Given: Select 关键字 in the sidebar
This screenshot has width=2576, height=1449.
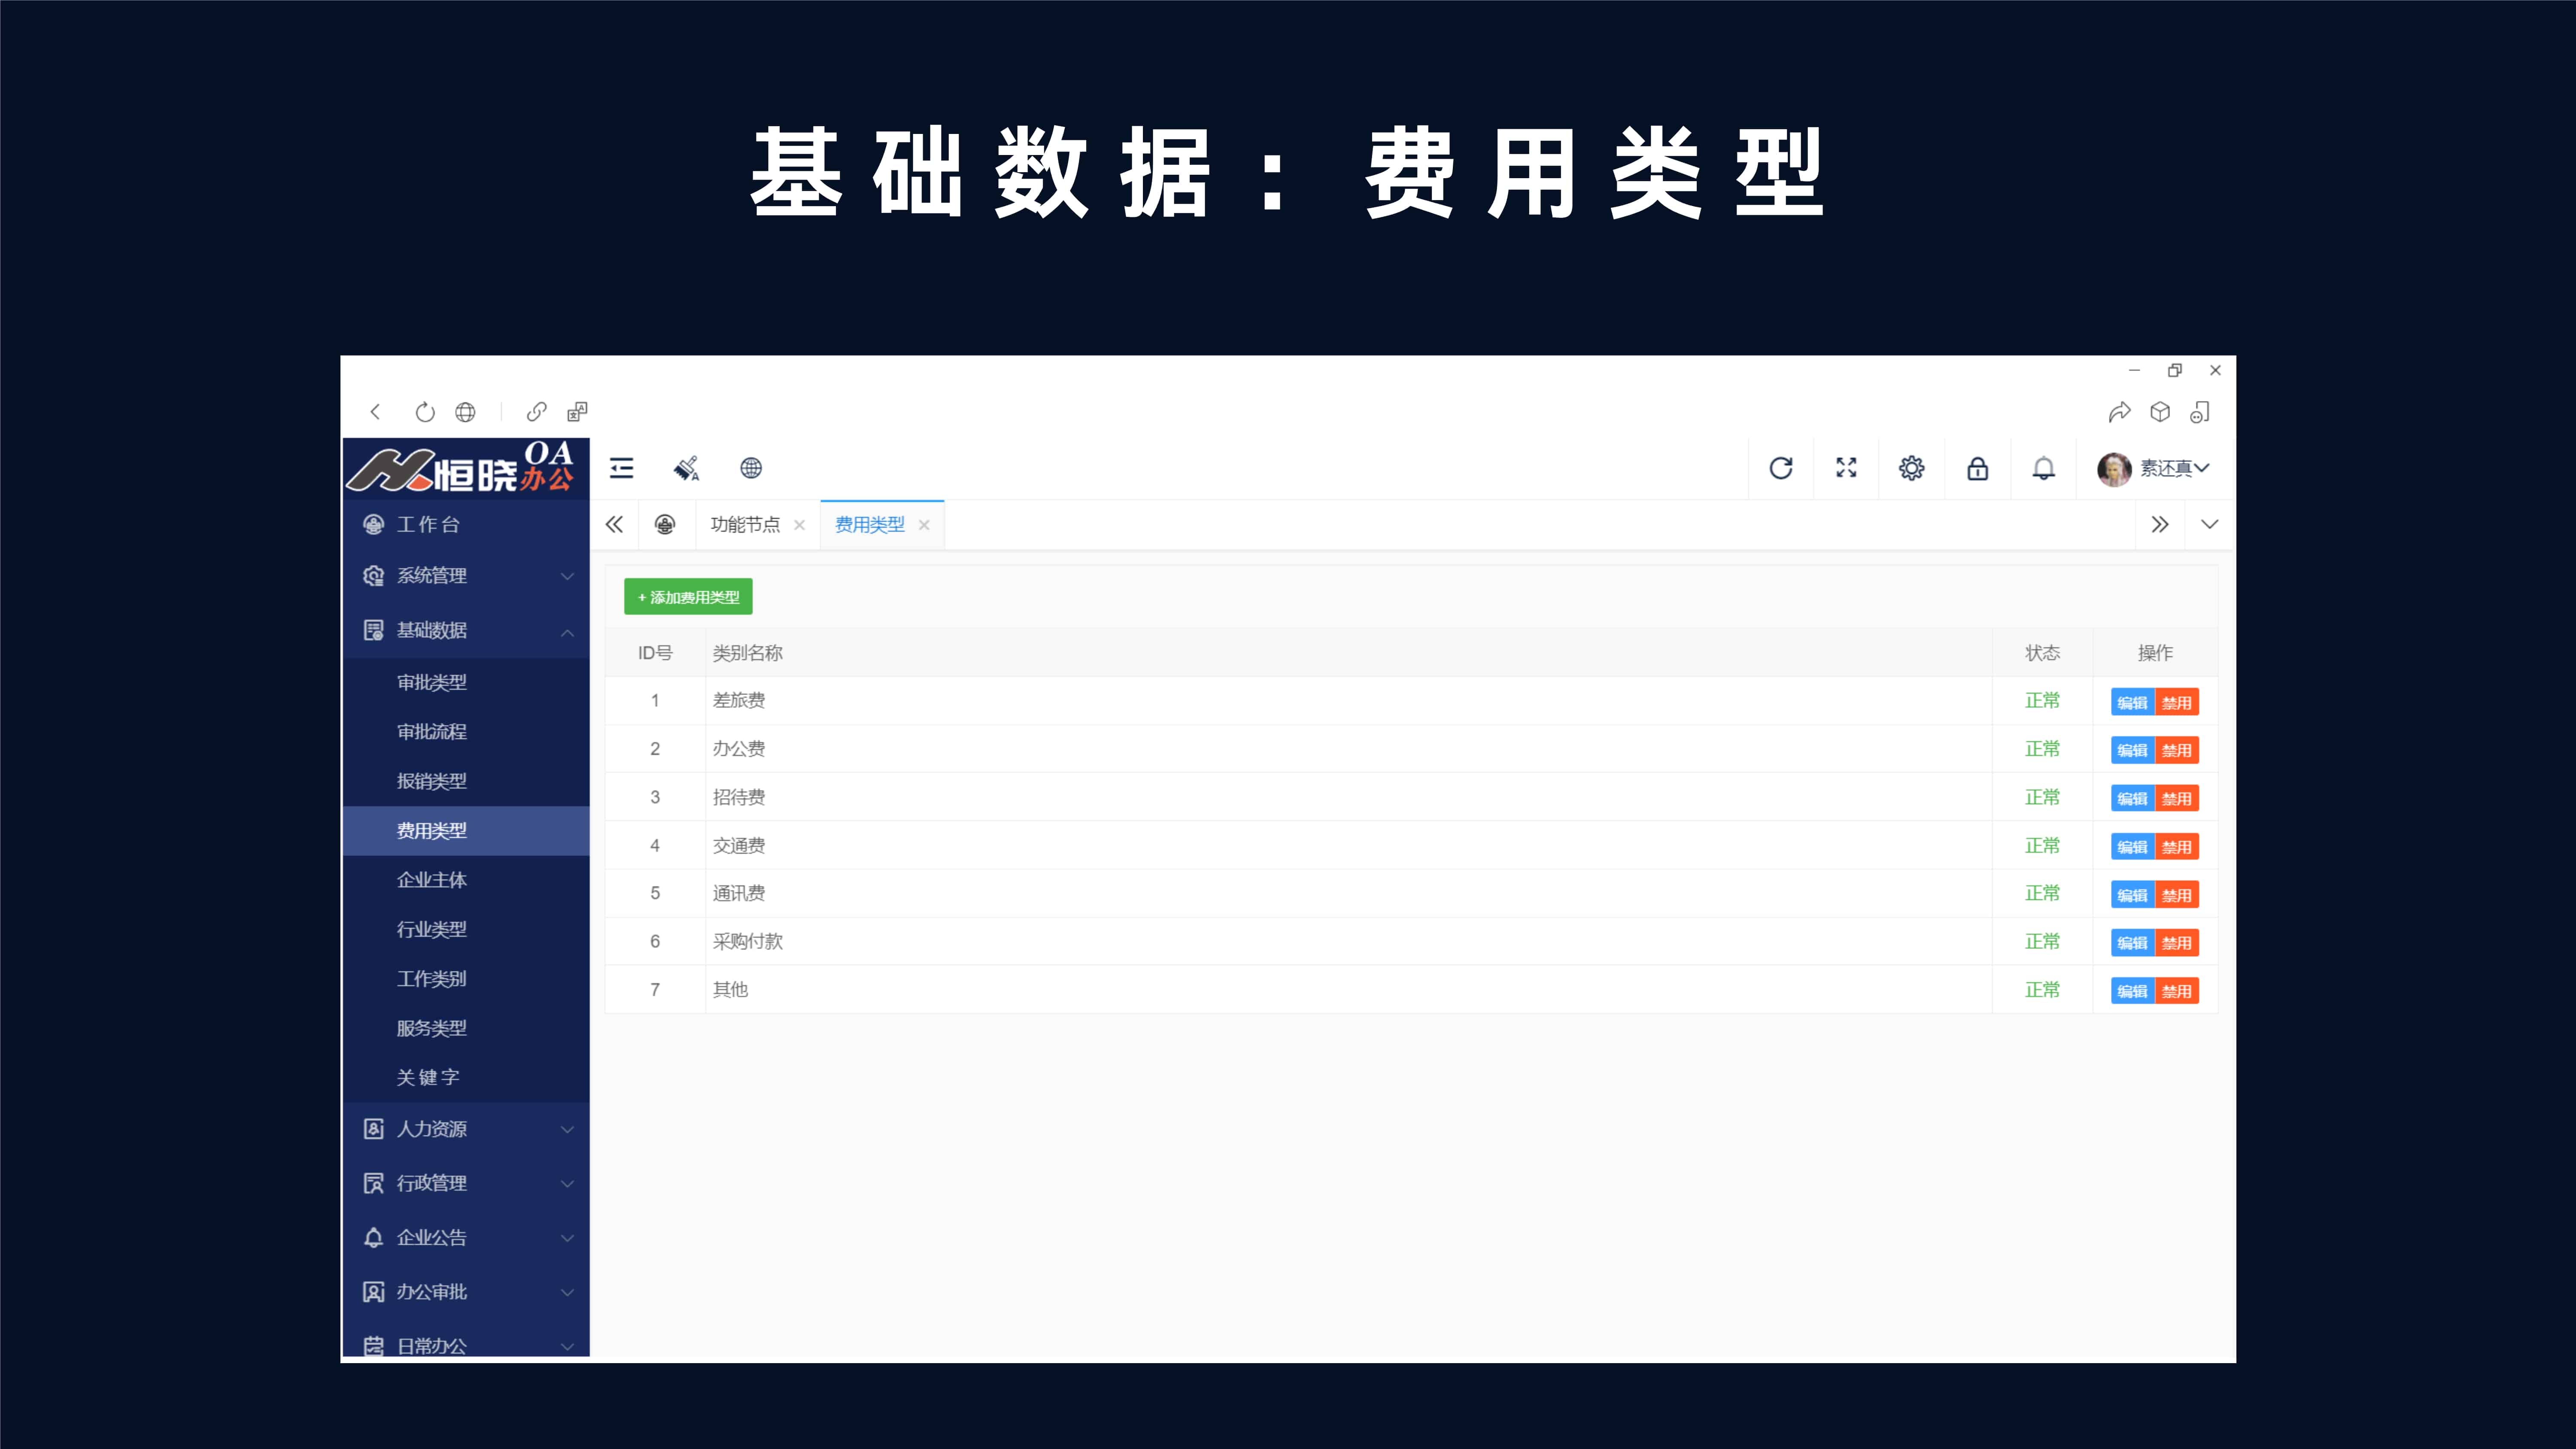Looking at the screenshot, I should pos(466,1078).
